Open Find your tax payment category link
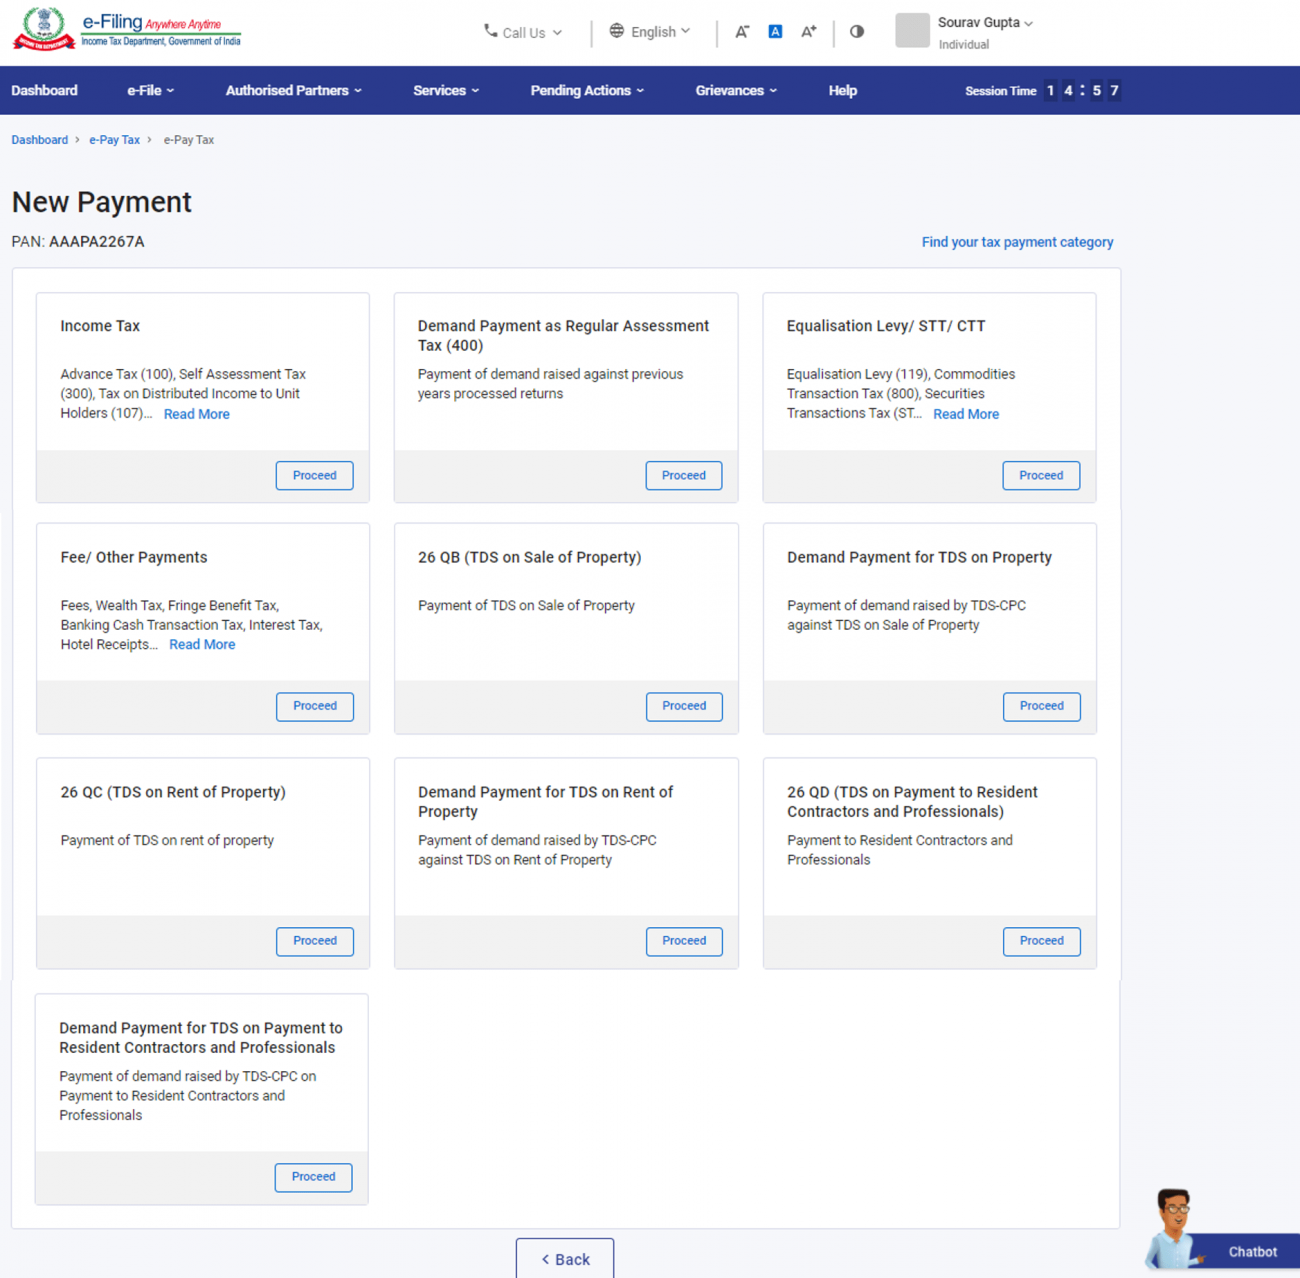1300x1278 pixels. (x=1017, y=242)
